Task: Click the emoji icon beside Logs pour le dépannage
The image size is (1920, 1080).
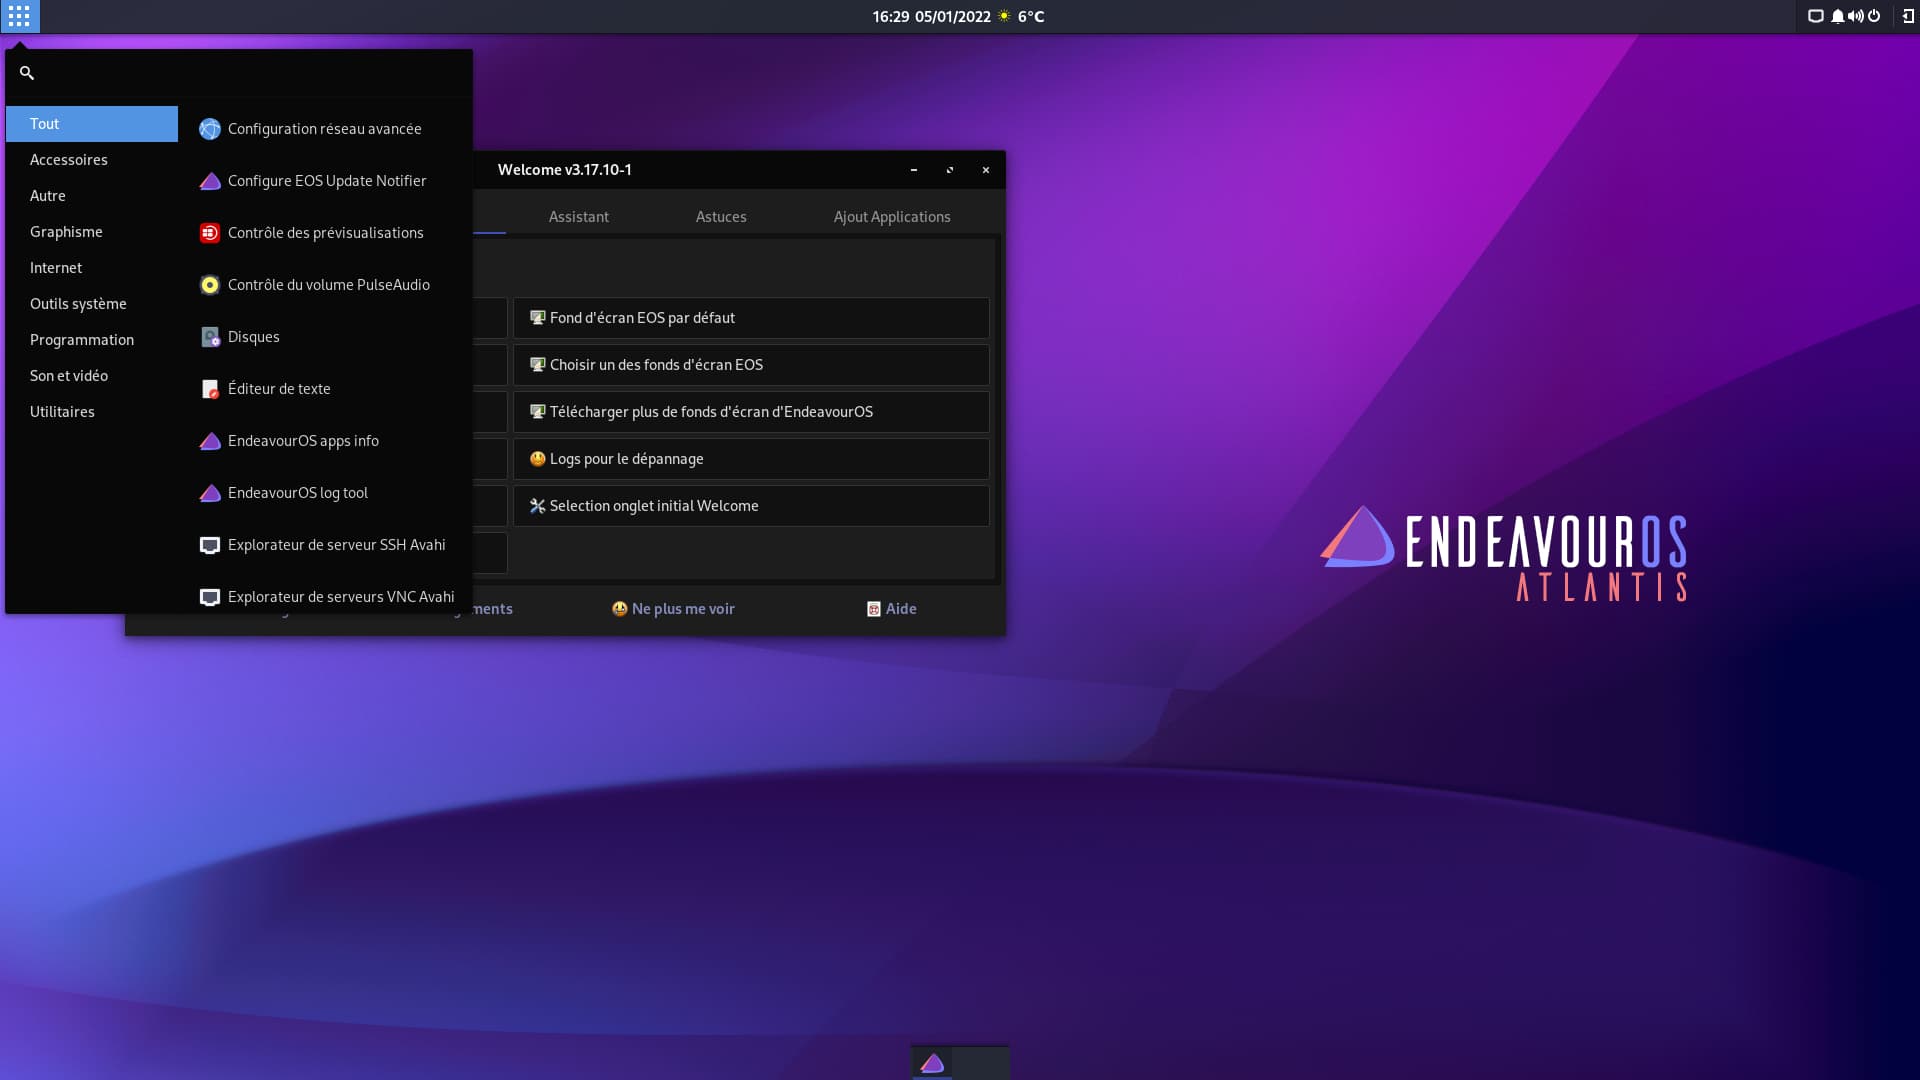Action: tap(537, 459)
